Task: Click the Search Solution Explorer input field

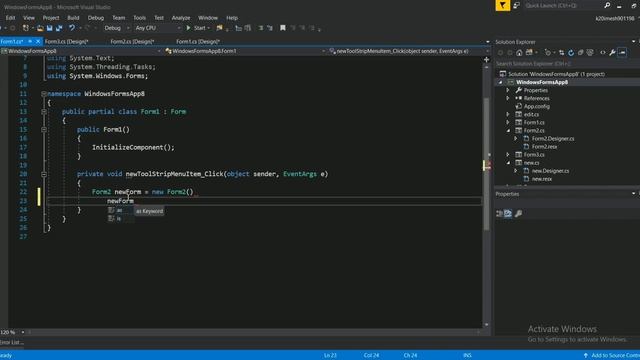Action: click(x=566, y=64)
